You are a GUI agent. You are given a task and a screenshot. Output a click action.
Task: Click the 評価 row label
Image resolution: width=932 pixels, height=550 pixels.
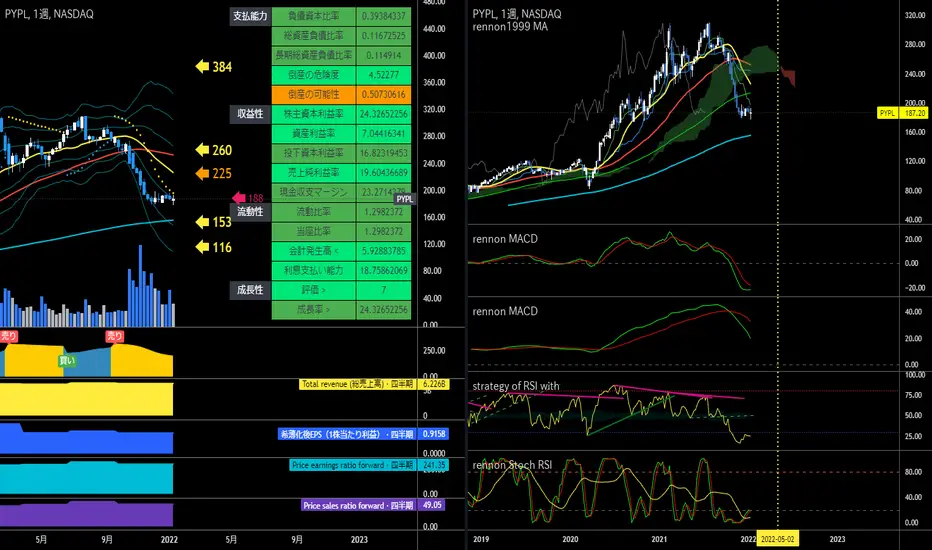tap(314, 290)
